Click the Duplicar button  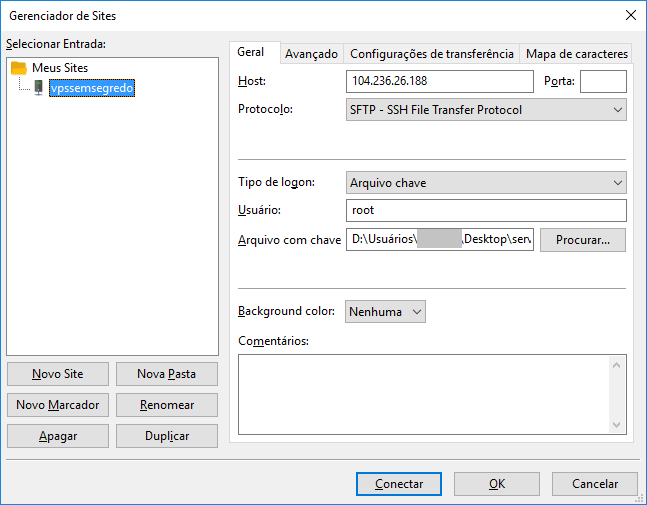tap(166, 436)
